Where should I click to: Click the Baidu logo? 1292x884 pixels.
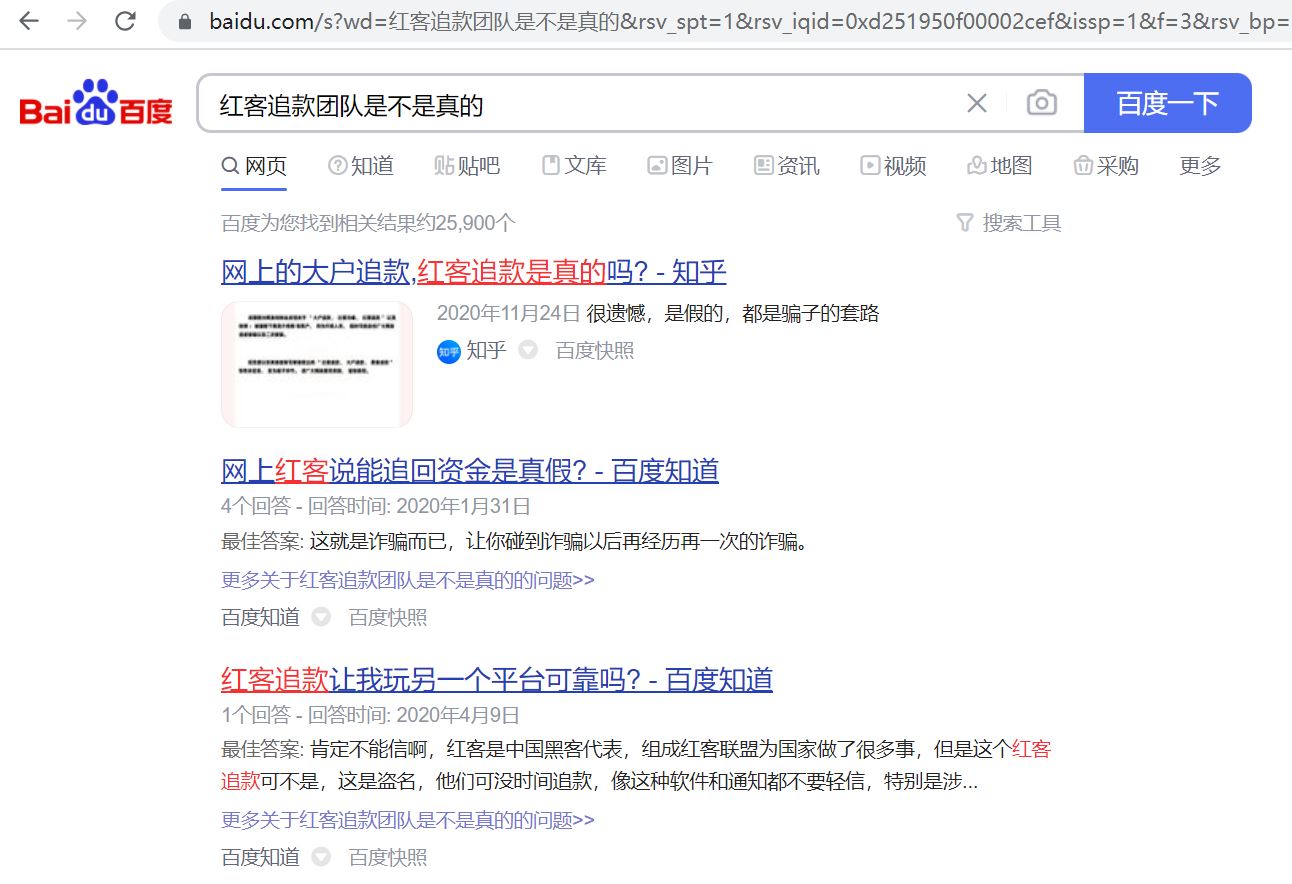click(96, 103)
